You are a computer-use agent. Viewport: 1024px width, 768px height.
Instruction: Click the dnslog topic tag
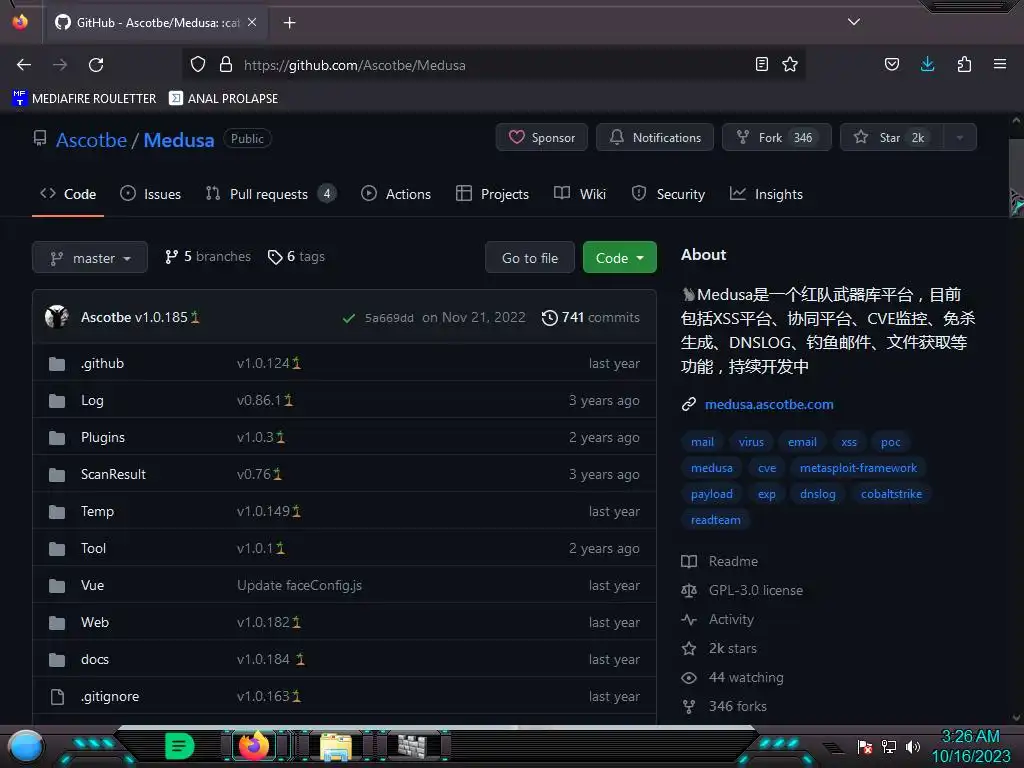pos(818,494)
